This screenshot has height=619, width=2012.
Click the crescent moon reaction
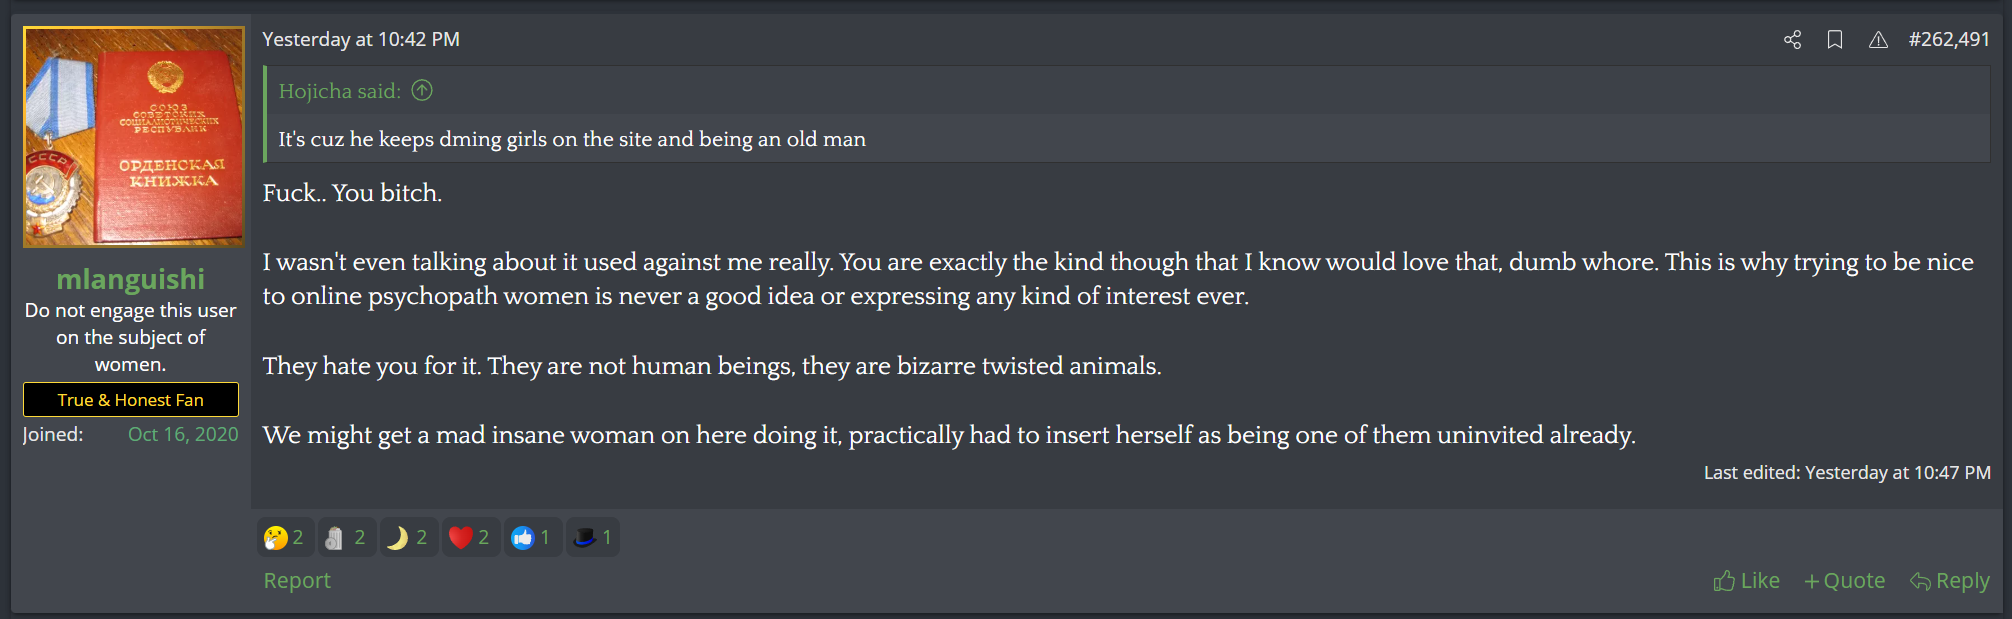(x=408, y=538)
